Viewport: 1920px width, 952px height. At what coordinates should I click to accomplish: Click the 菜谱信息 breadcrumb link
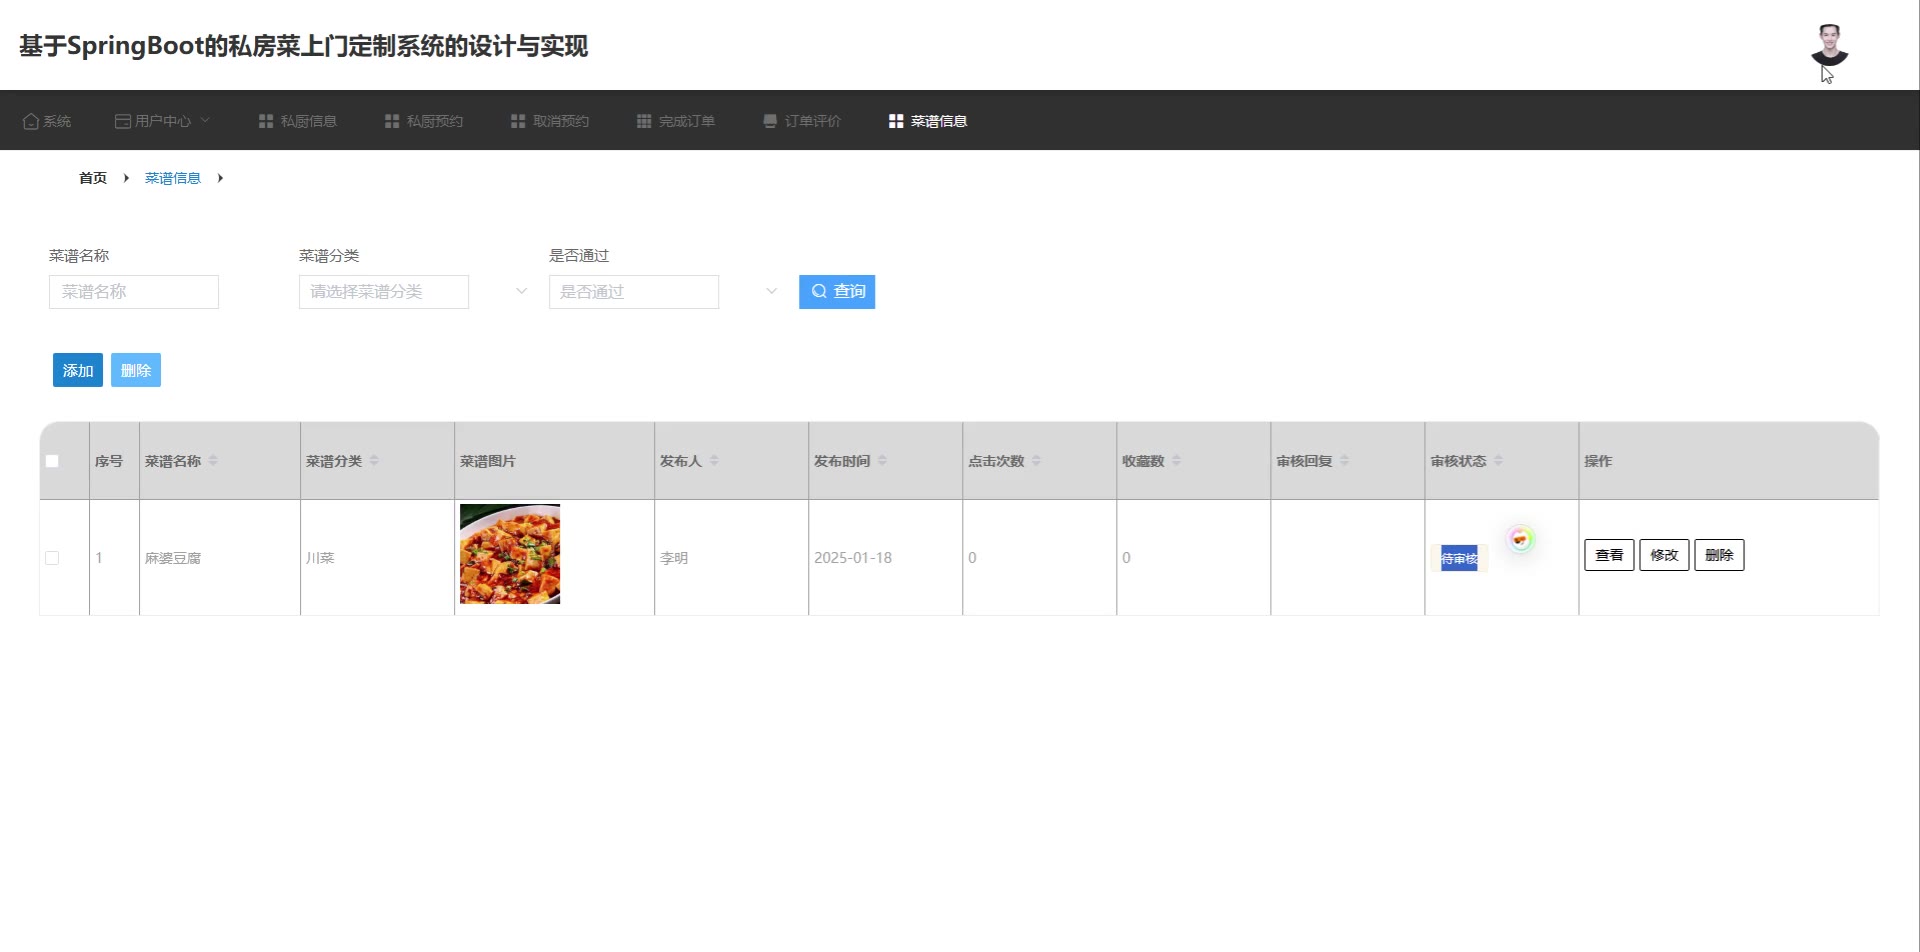[x=173, y=178]
